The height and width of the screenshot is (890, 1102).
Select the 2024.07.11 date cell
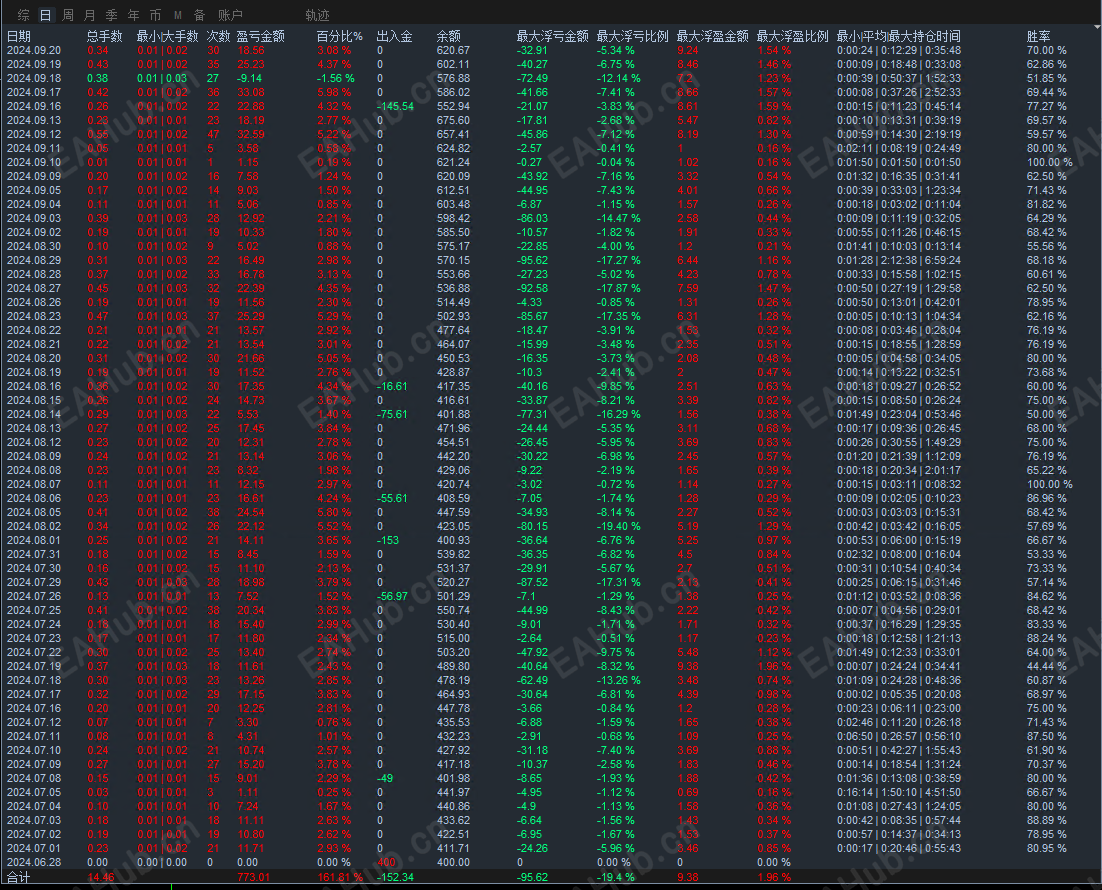[34, 737]
